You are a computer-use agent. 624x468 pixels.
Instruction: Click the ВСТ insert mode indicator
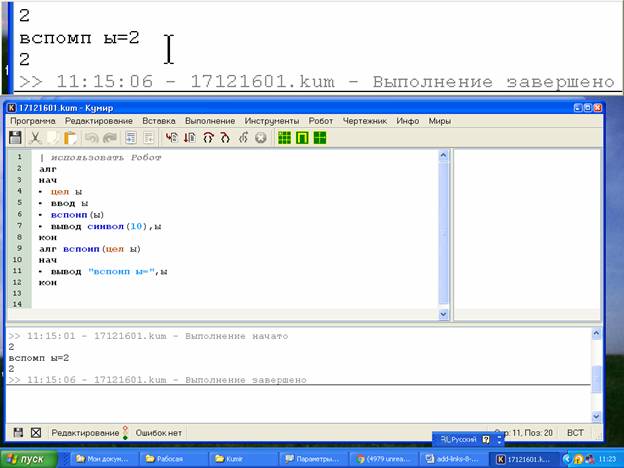[575, 433]
